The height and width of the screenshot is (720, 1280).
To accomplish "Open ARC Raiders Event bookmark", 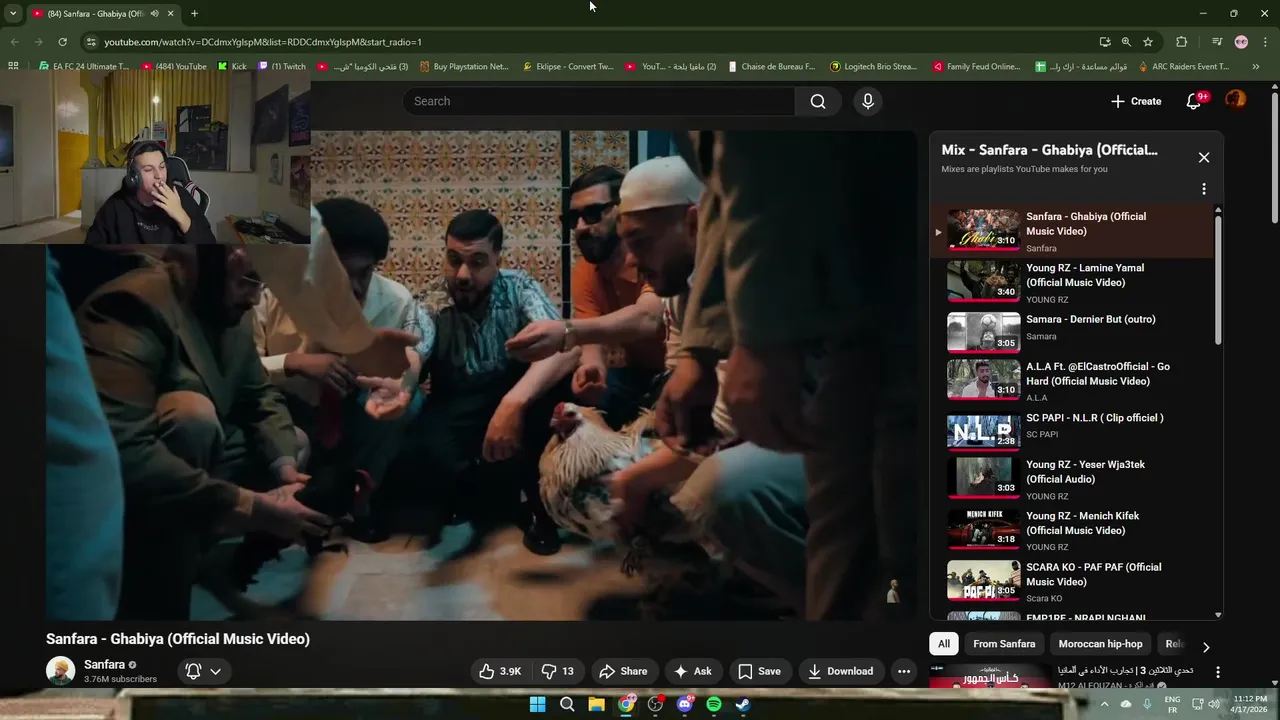I will pos(1183,67).
